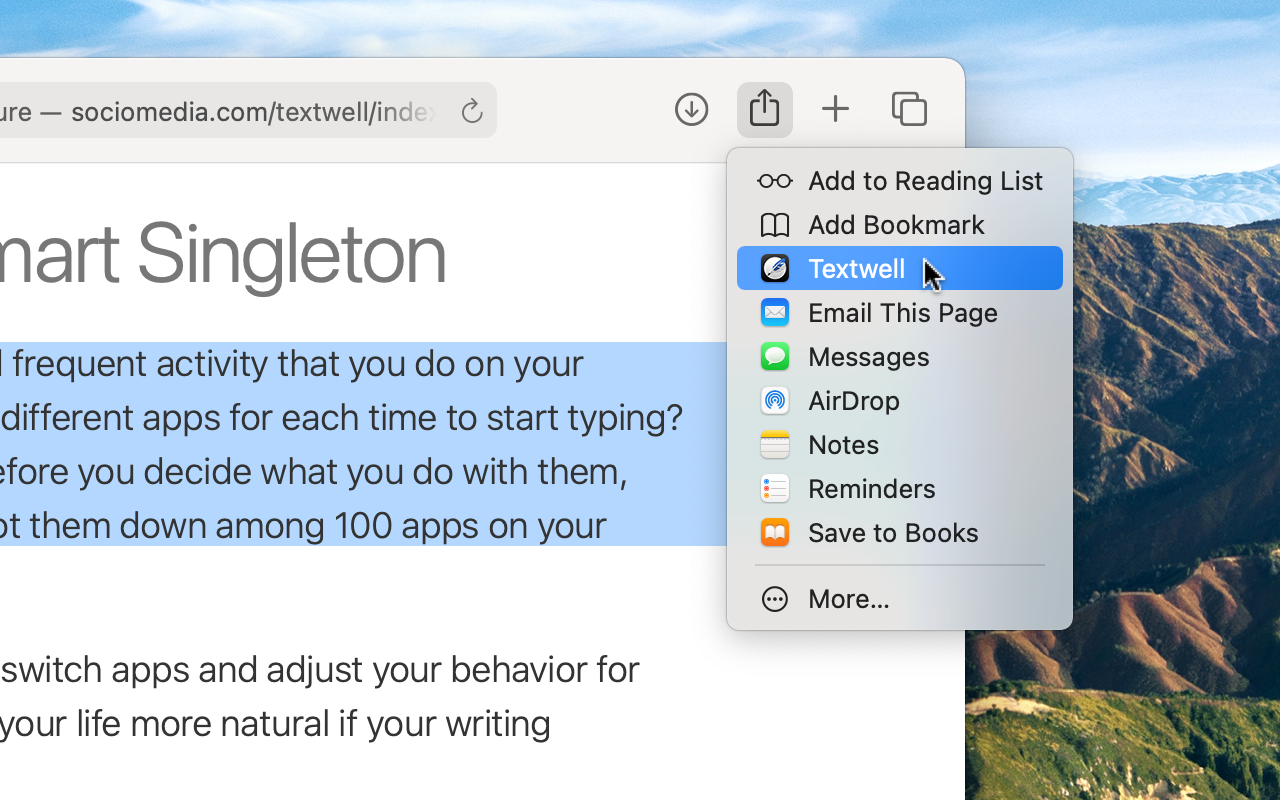Click the text "different apps for each time to start typing?"
The image size is (1280, 800).
pyautogui.click(x=342, y=418)
